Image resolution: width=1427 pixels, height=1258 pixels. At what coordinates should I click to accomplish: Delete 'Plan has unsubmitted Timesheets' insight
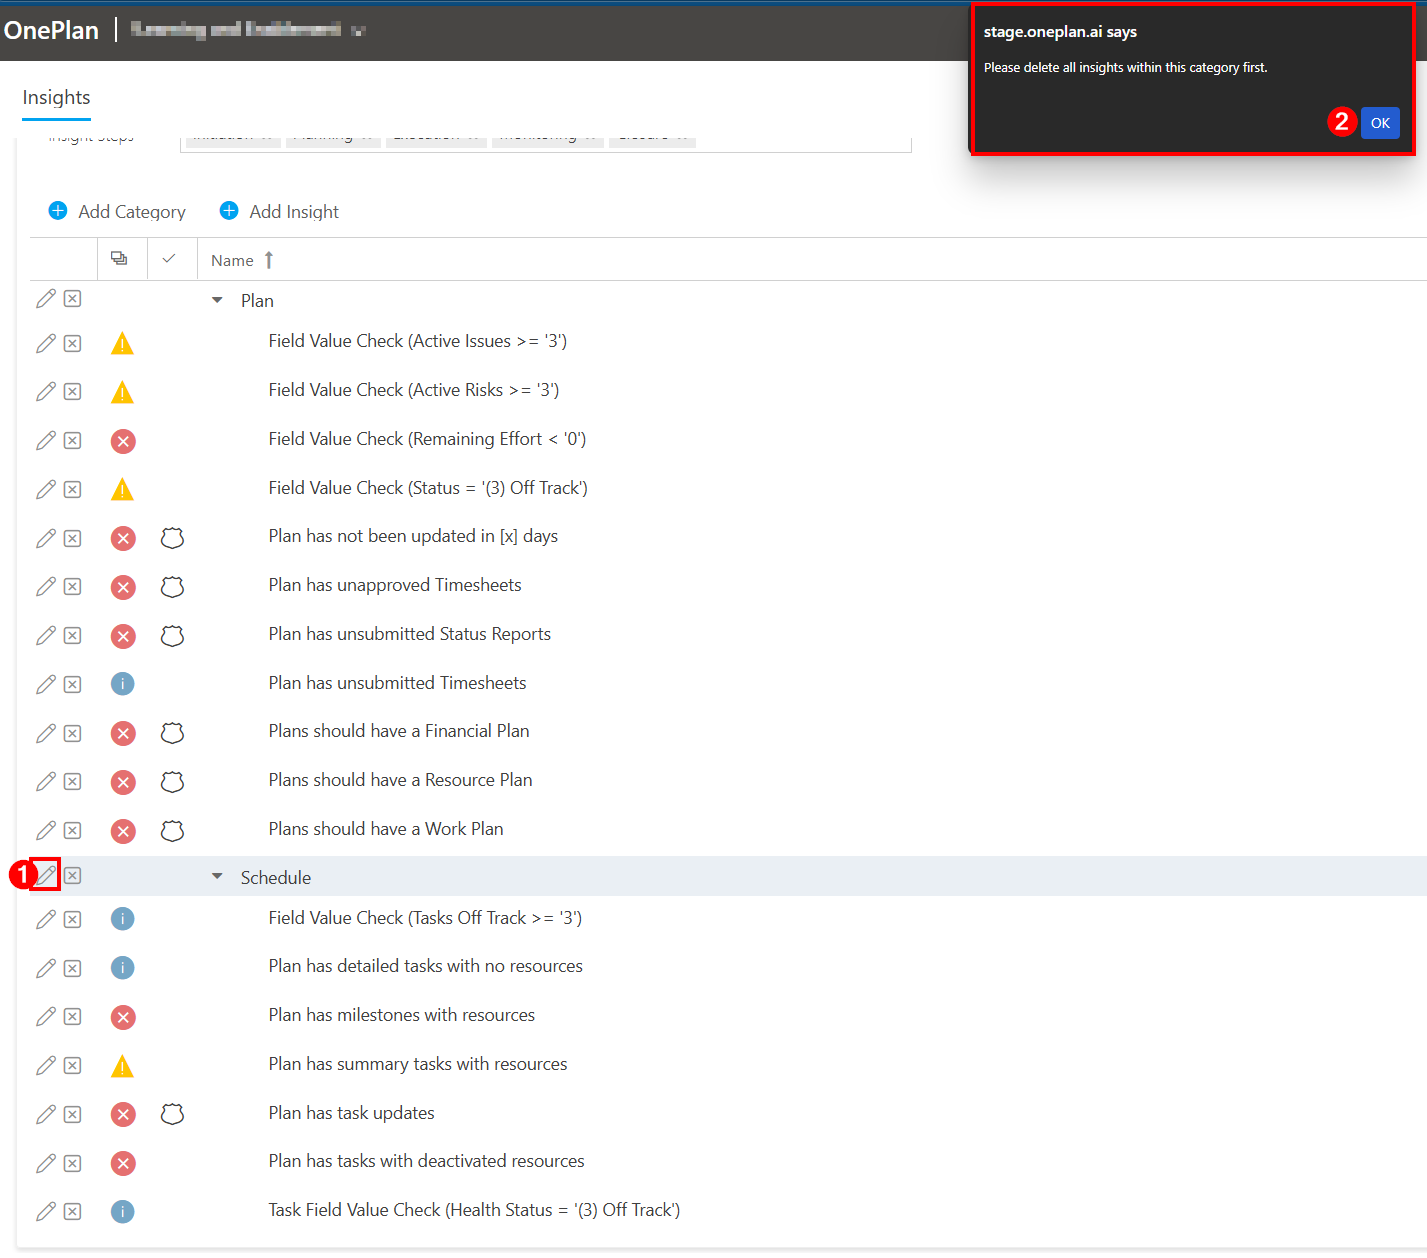click(x=73, y=685)
